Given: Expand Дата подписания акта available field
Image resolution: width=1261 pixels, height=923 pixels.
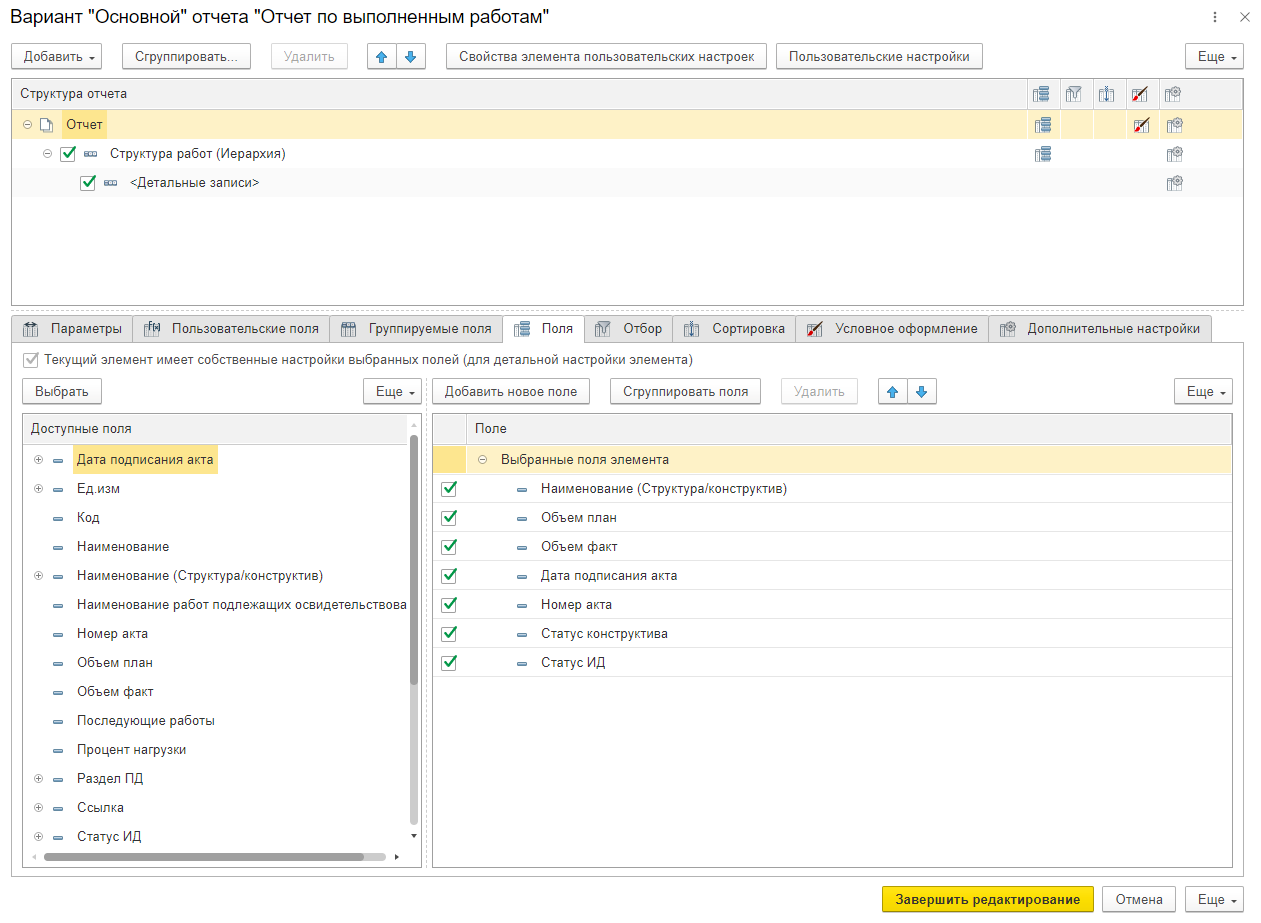Looking at the screenshot, I should 39,460.
